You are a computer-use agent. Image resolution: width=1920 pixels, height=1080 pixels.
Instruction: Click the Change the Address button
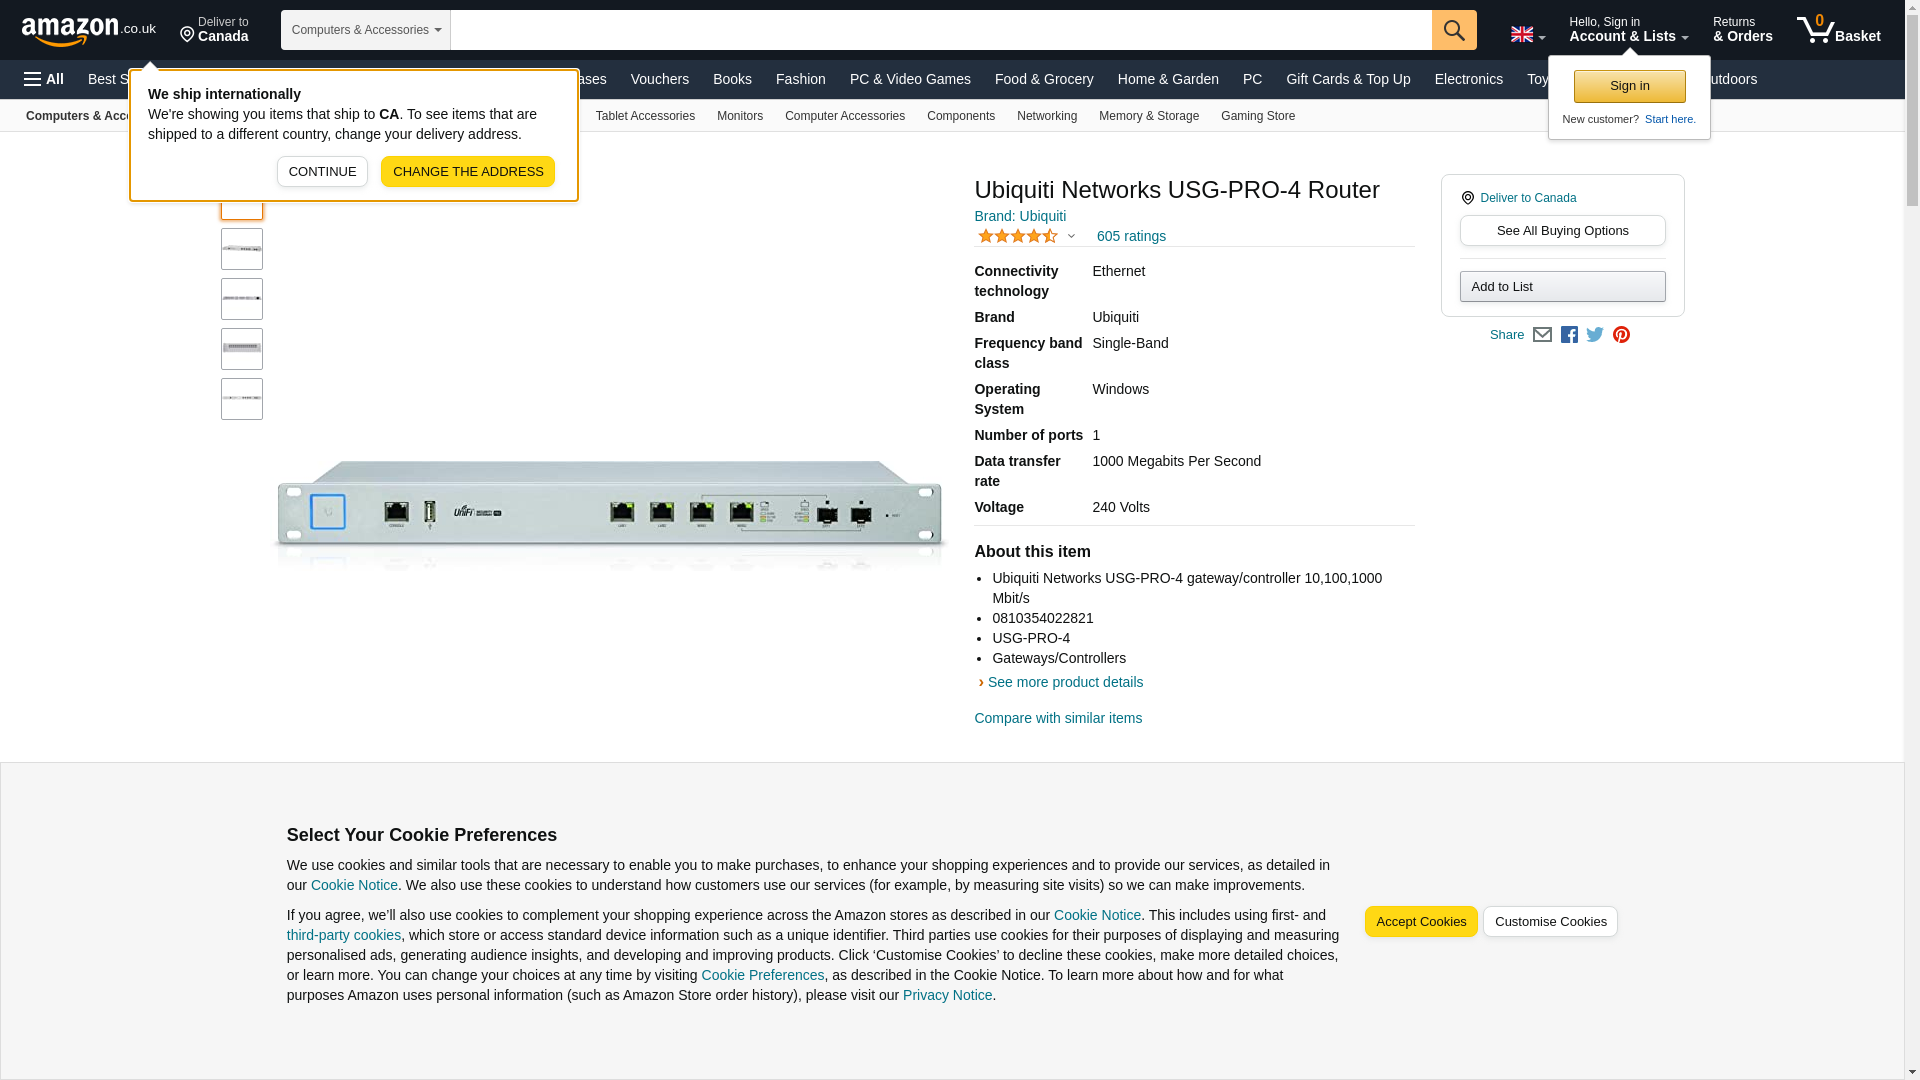[x=467, y=172]
